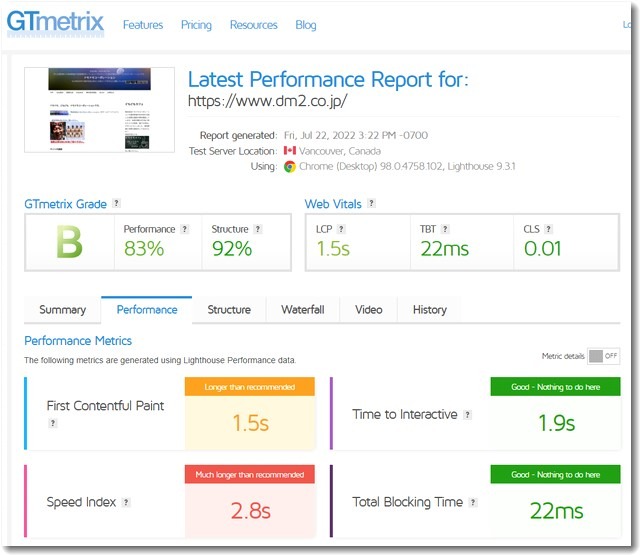Open the Pricing page link
The width and height of the screenshot is (640, 555).
click(196, 25)
